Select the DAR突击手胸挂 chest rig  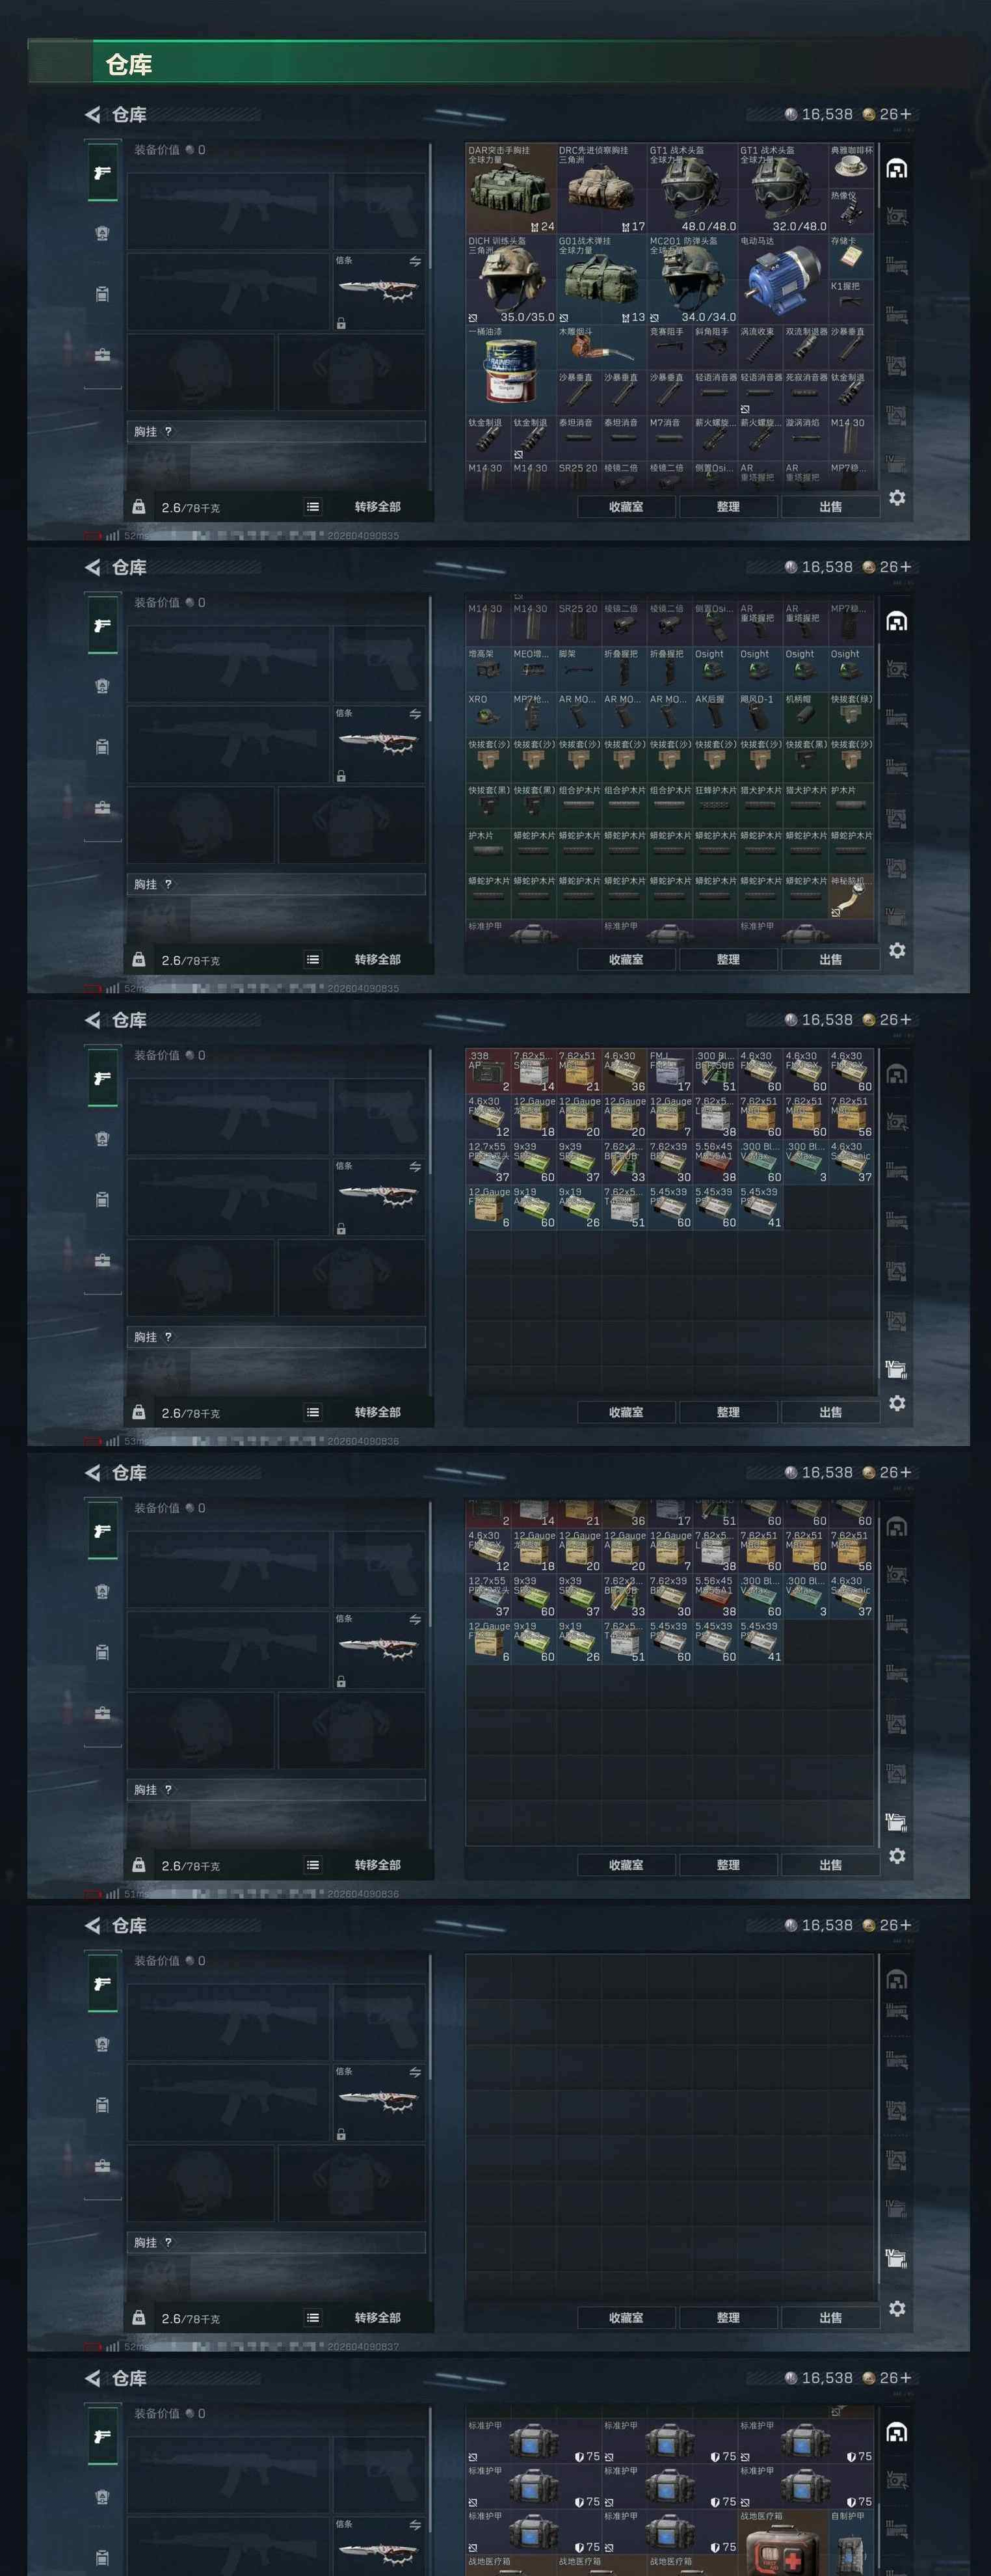click(510, 188)
